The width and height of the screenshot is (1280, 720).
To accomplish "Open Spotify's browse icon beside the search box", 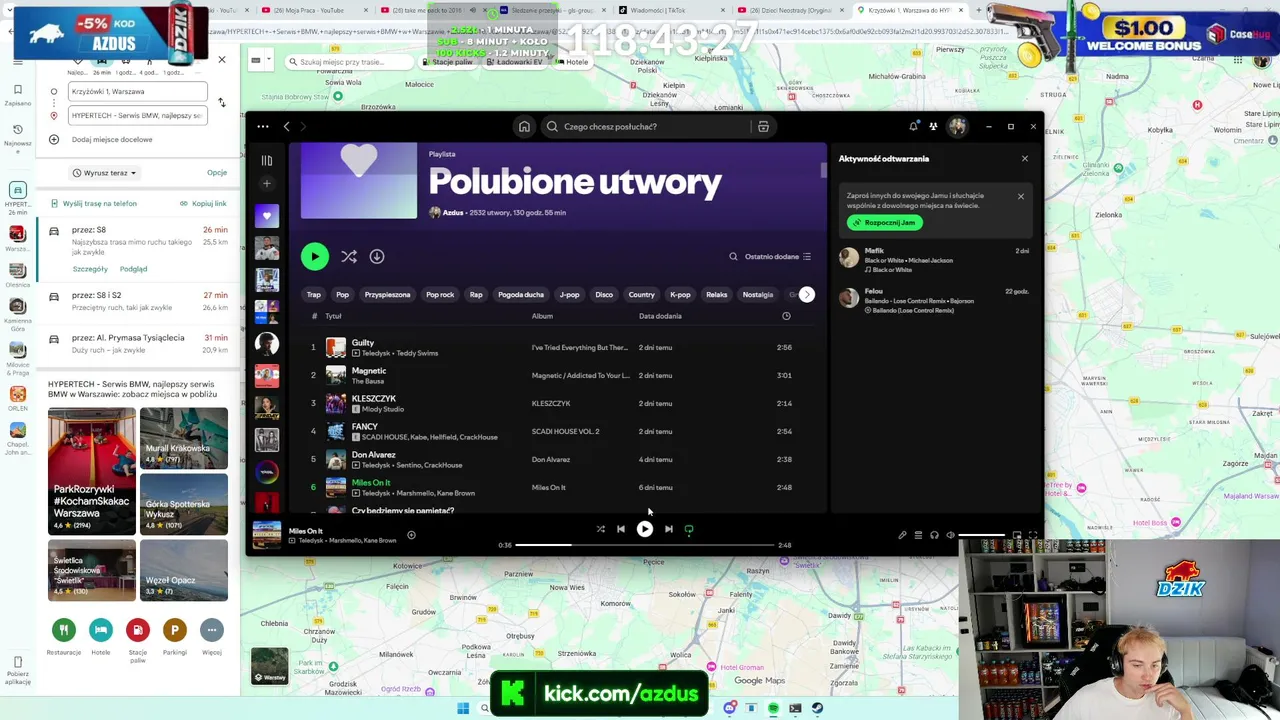I will click(x=763, y=127).
